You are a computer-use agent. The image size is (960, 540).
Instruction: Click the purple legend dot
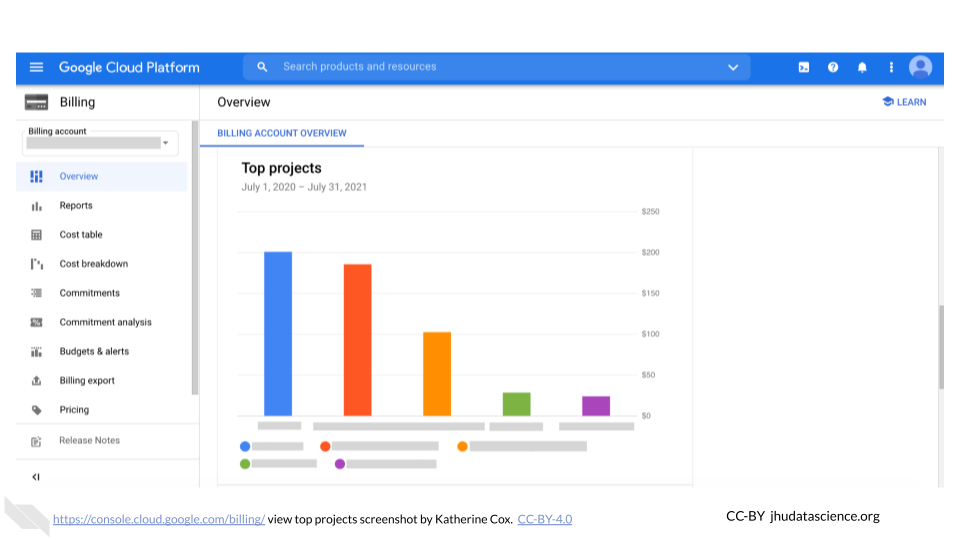coord(340,464)
